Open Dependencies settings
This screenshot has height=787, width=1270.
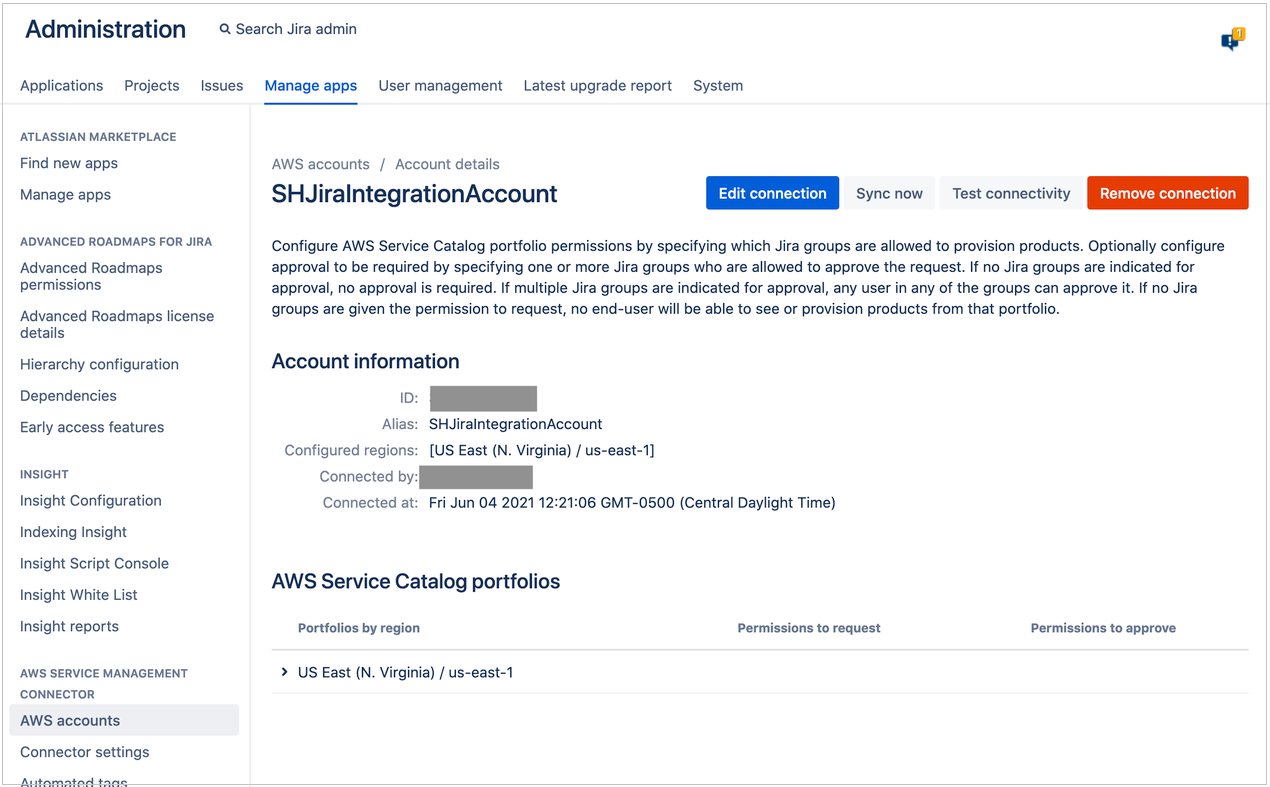click(68, 396)
